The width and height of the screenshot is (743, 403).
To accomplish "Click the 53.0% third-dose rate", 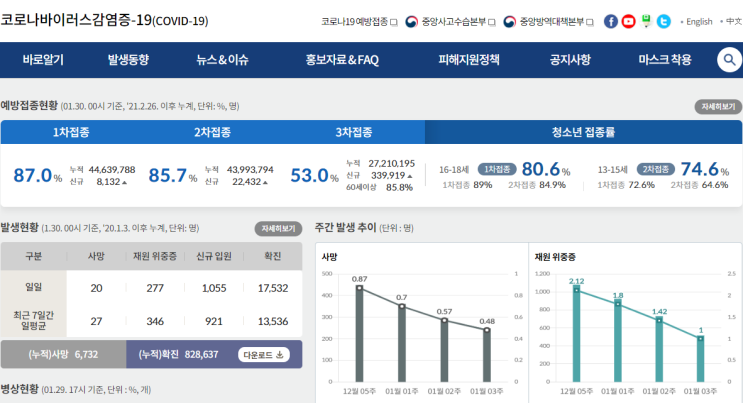I will pos(314,175).
